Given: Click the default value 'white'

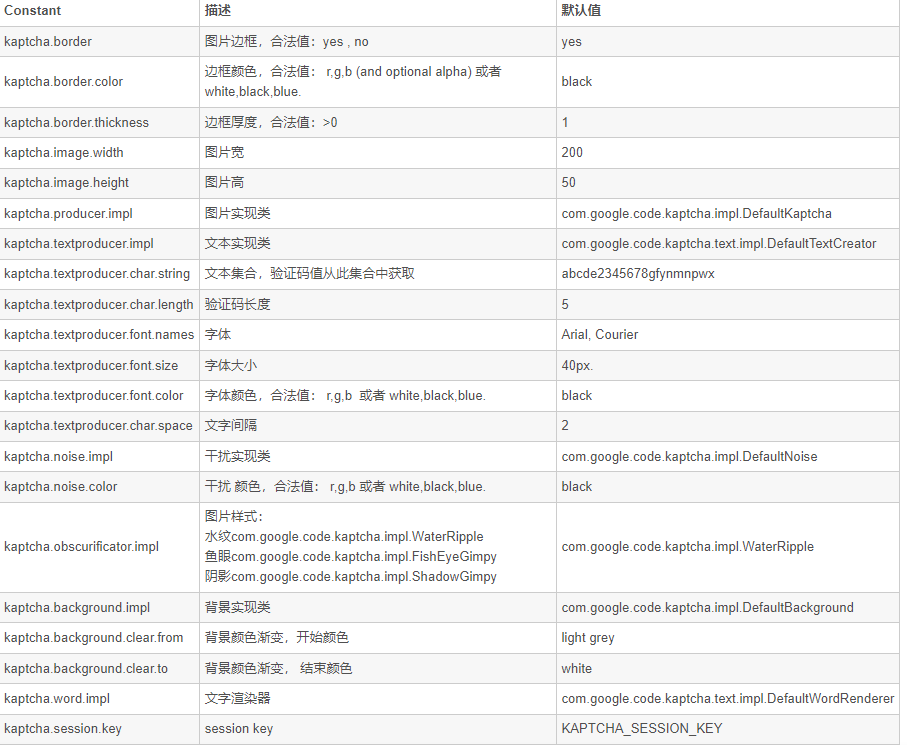Looking at the screenshot, I should pos(577,669).
